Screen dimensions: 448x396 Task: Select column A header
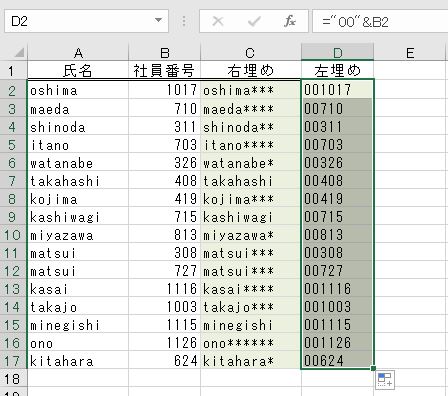(x=78, y=53)
